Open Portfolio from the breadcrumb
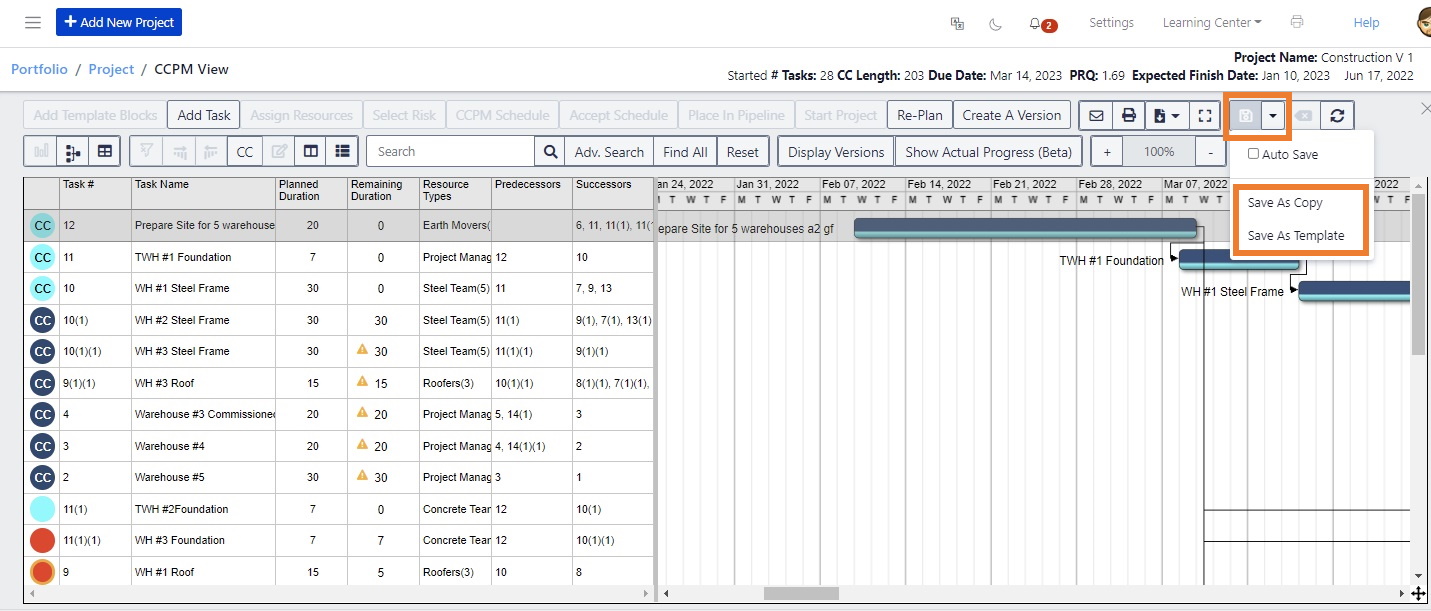 click(39, 69)
